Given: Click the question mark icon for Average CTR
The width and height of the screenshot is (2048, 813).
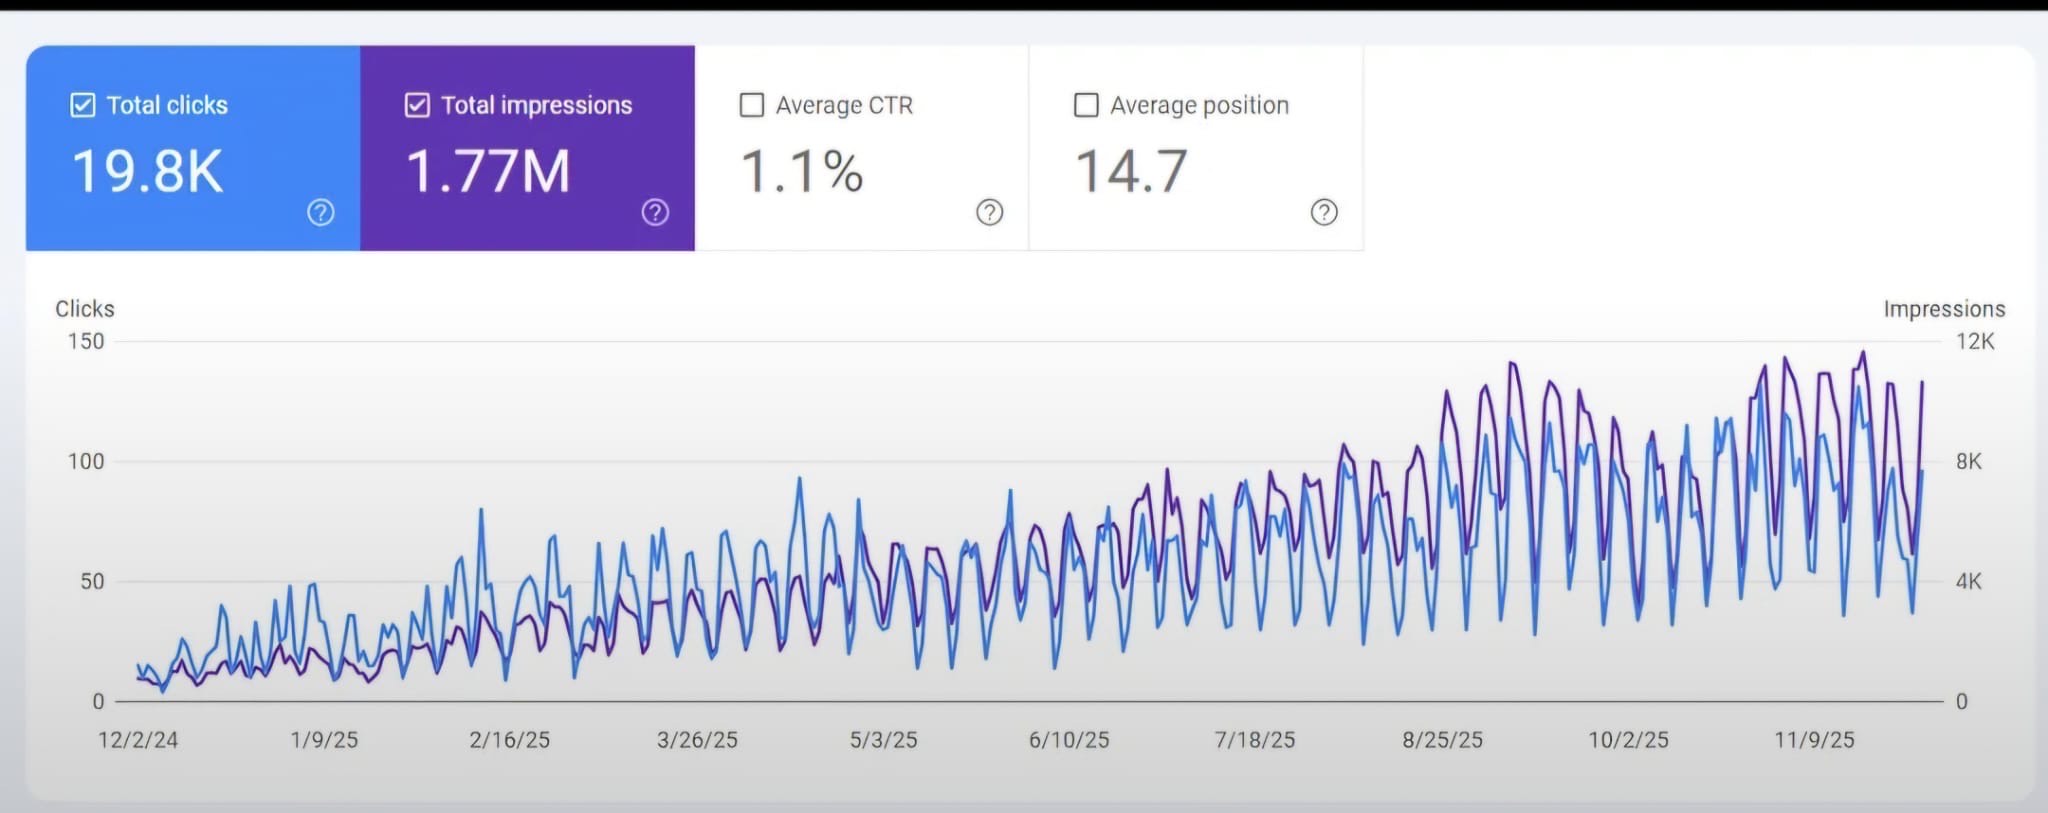Looking at the screenshot, I should click(989, 212).
